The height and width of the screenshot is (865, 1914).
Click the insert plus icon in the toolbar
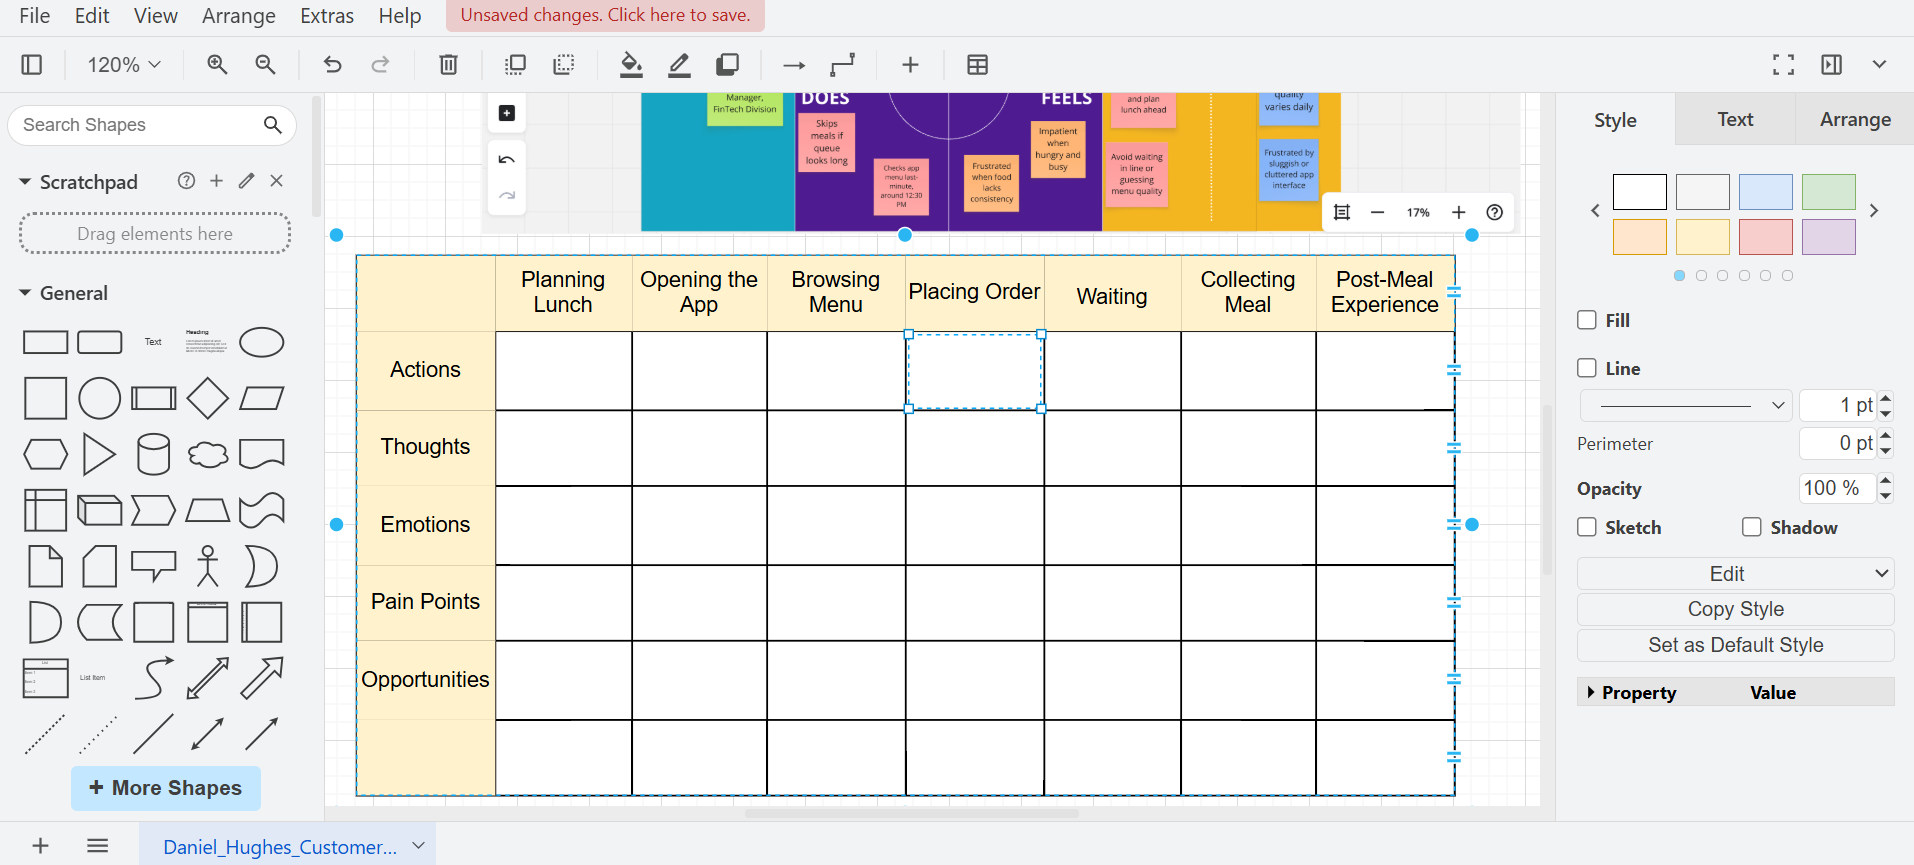(910, 65)
